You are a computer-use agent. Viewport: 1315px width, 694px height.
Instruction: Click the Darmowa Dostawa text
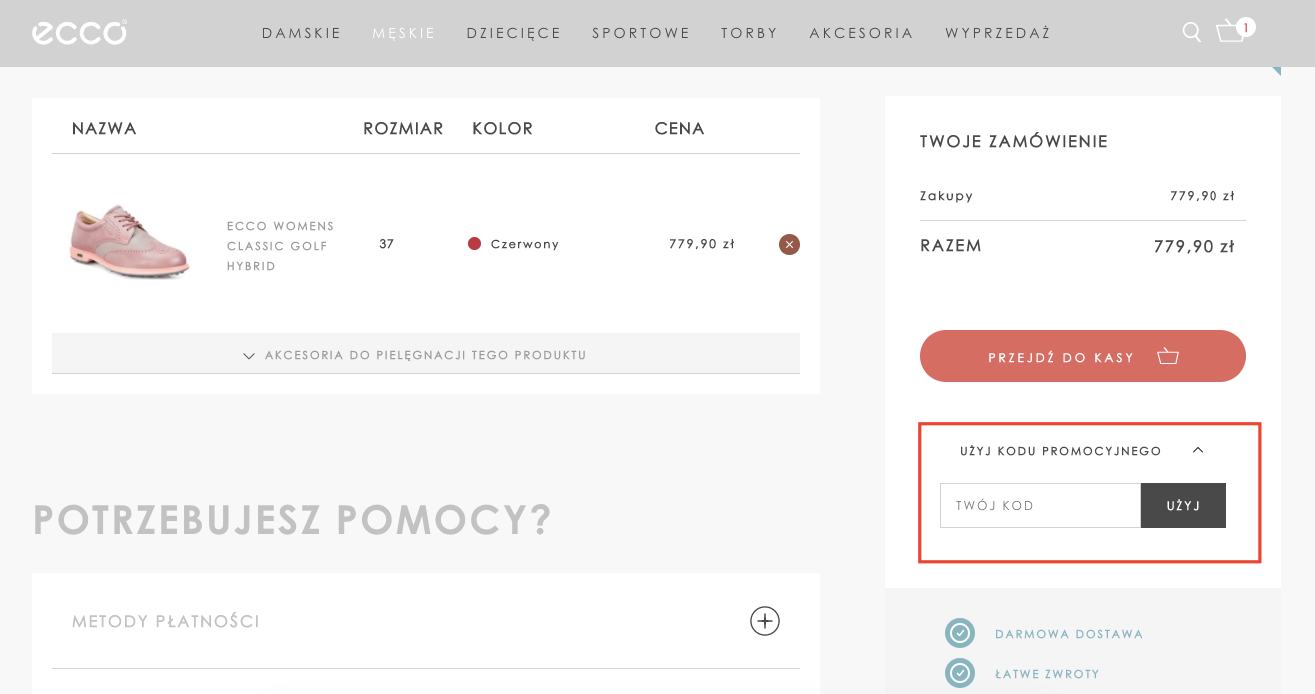(1069, 634)
